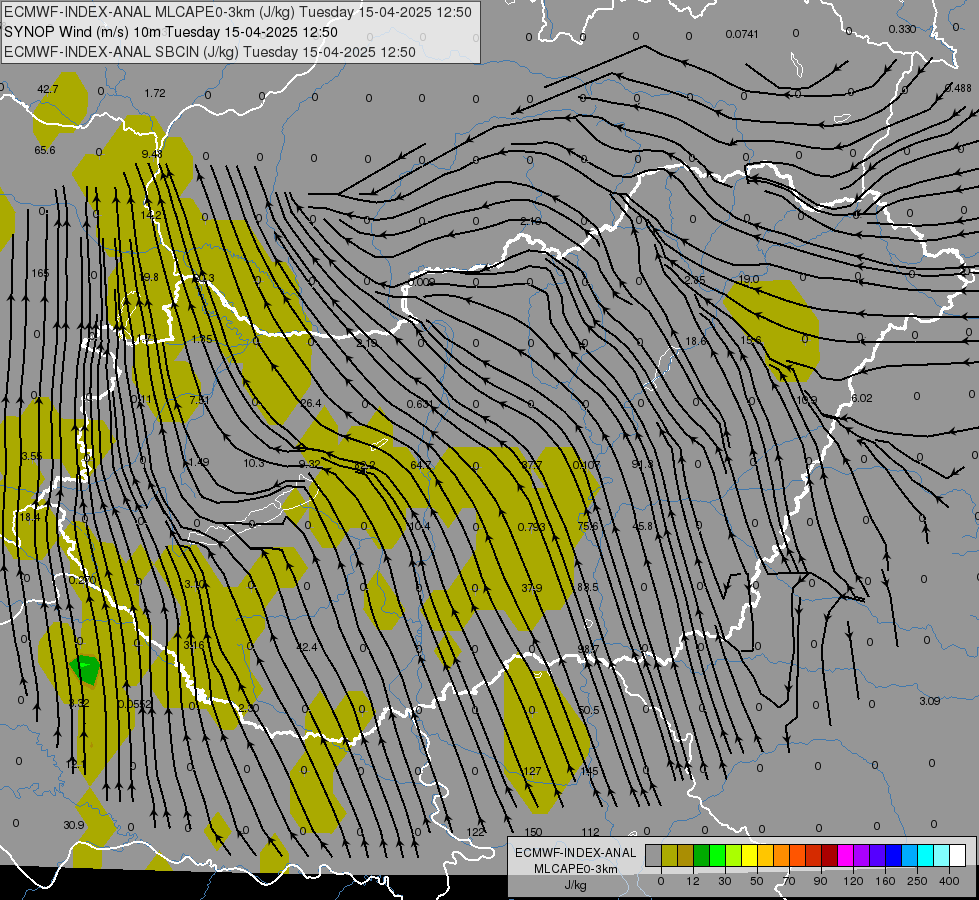Click the SBCIN title line
The height and width of the screenshot is (900, 979).
tap(210, 52)
